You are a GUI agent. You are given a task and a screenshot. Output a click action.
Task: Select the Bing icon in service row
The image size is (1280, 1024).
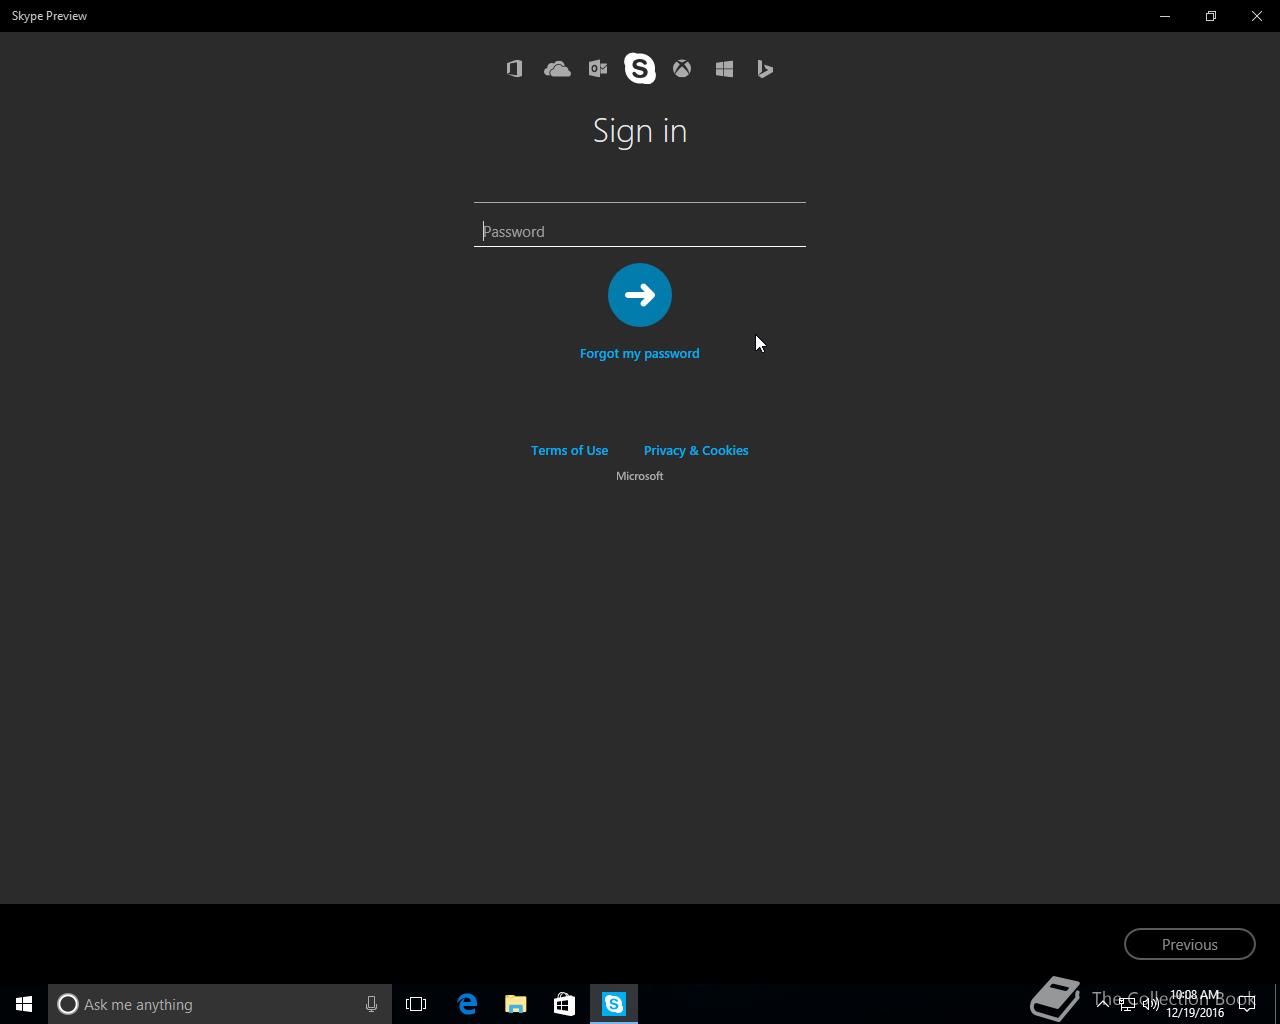(765, 69)
